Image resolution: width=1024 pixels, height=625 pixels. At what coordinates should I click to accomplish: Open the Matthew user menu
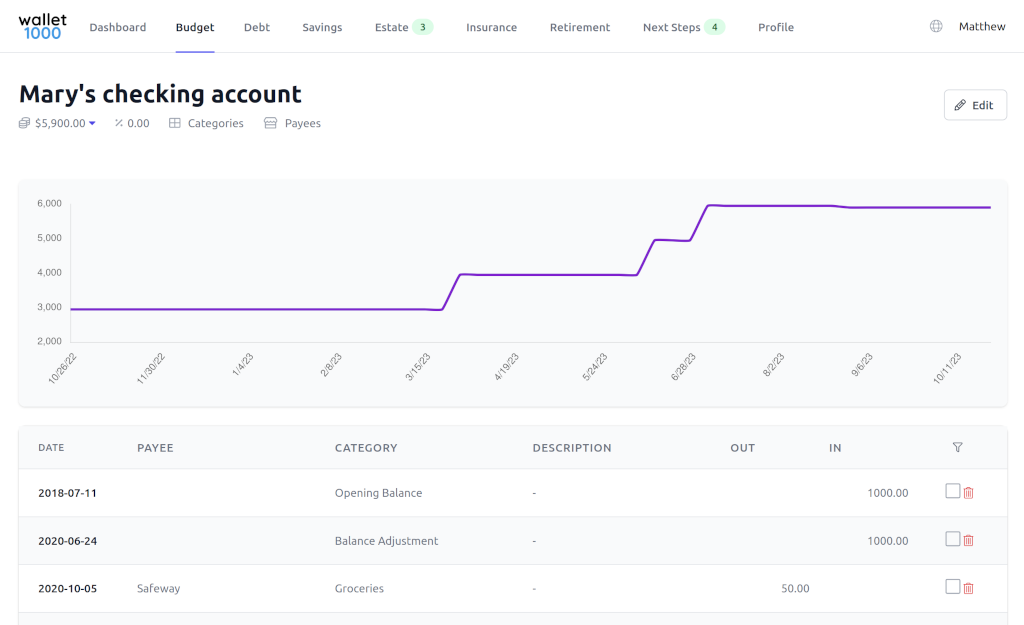(982, 26)
